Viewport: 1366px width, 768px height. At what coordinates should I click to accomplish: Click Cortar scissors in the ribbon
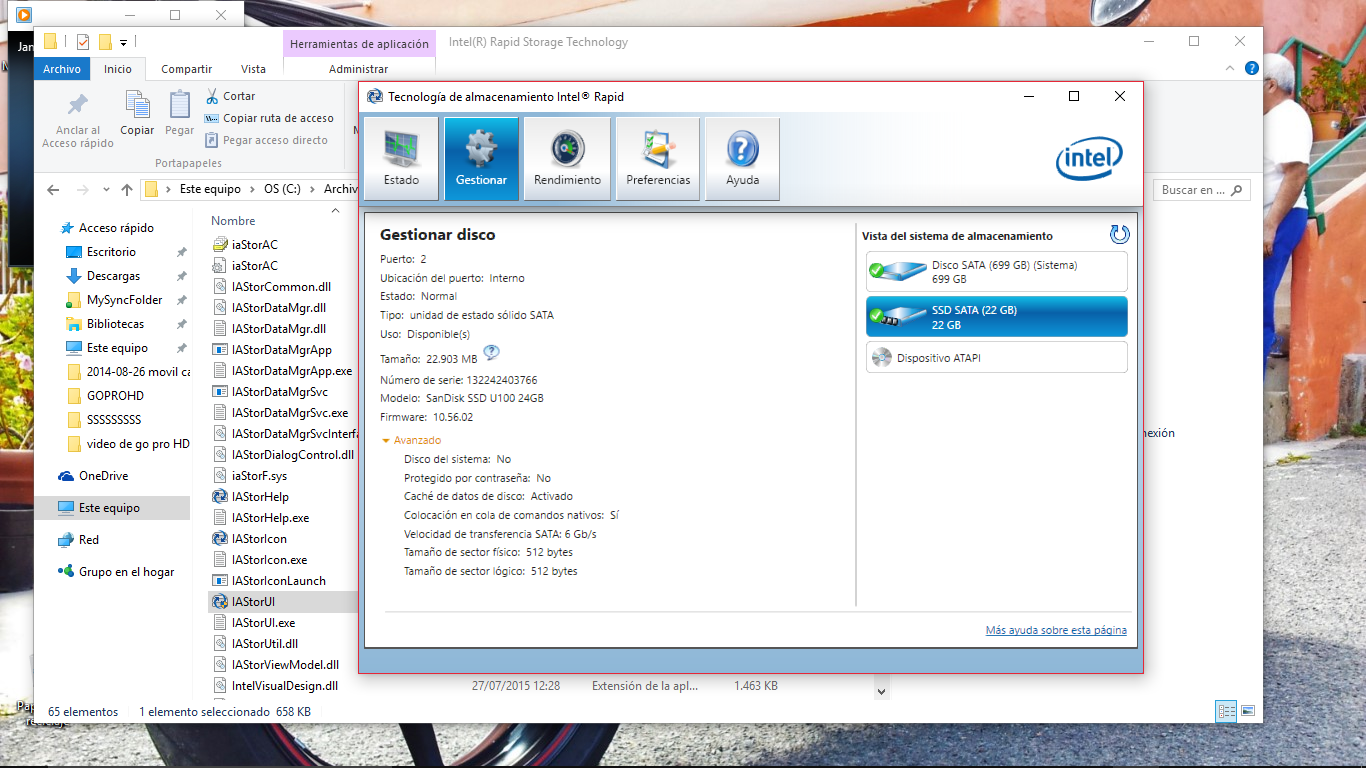click(231, 96)
